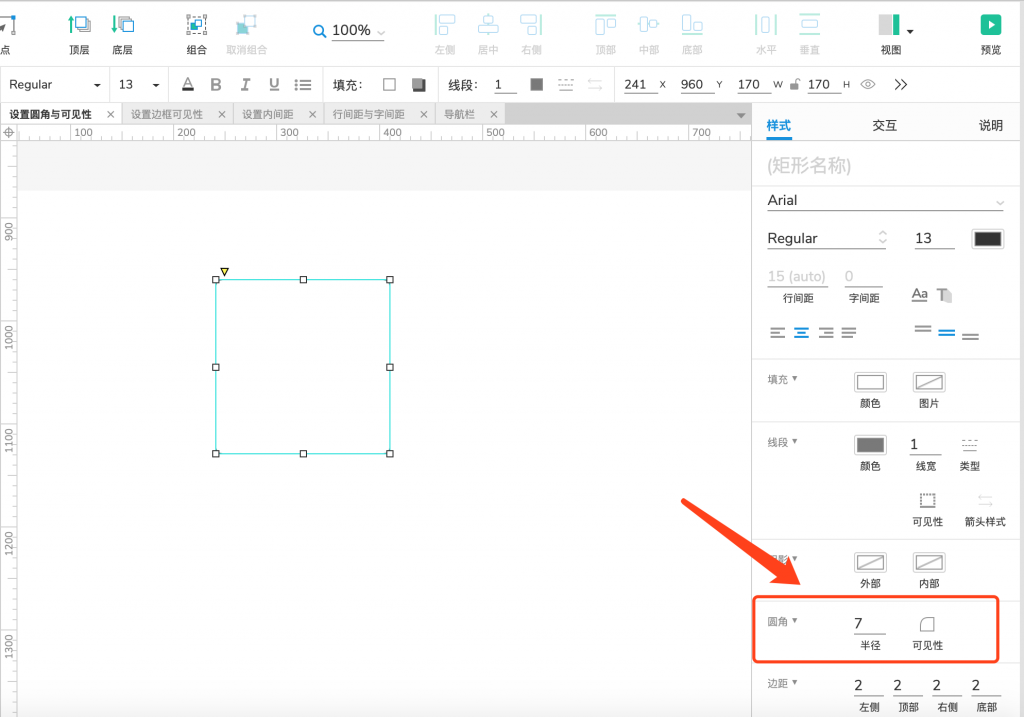Click the 填充 图片 fill image button
This screenshot has height=717, width=1024.
click(928, 382)
